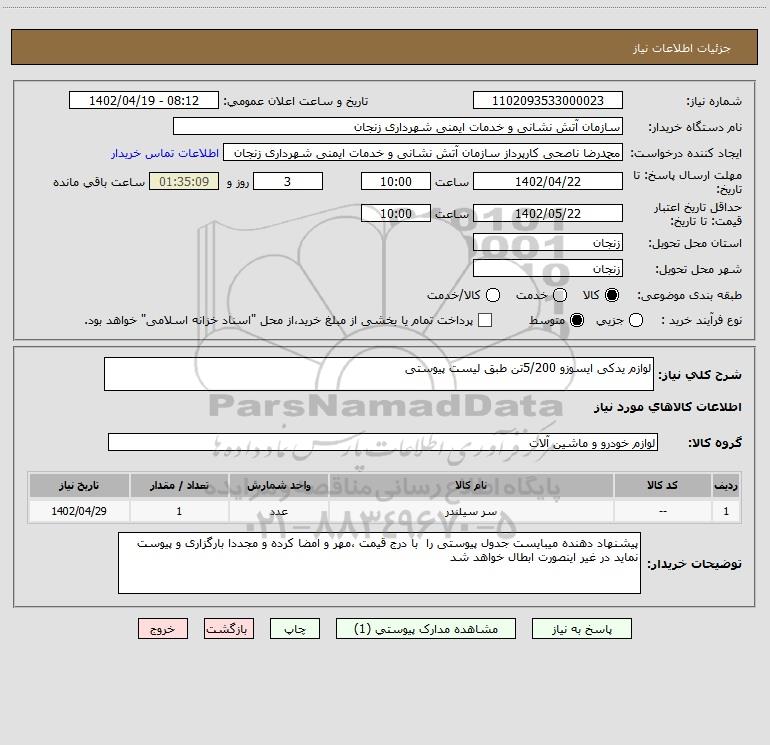Click the price validity date 1402/05/22
Image resolution: width=770 pixels, height=745 pixels.
(548, 213)
